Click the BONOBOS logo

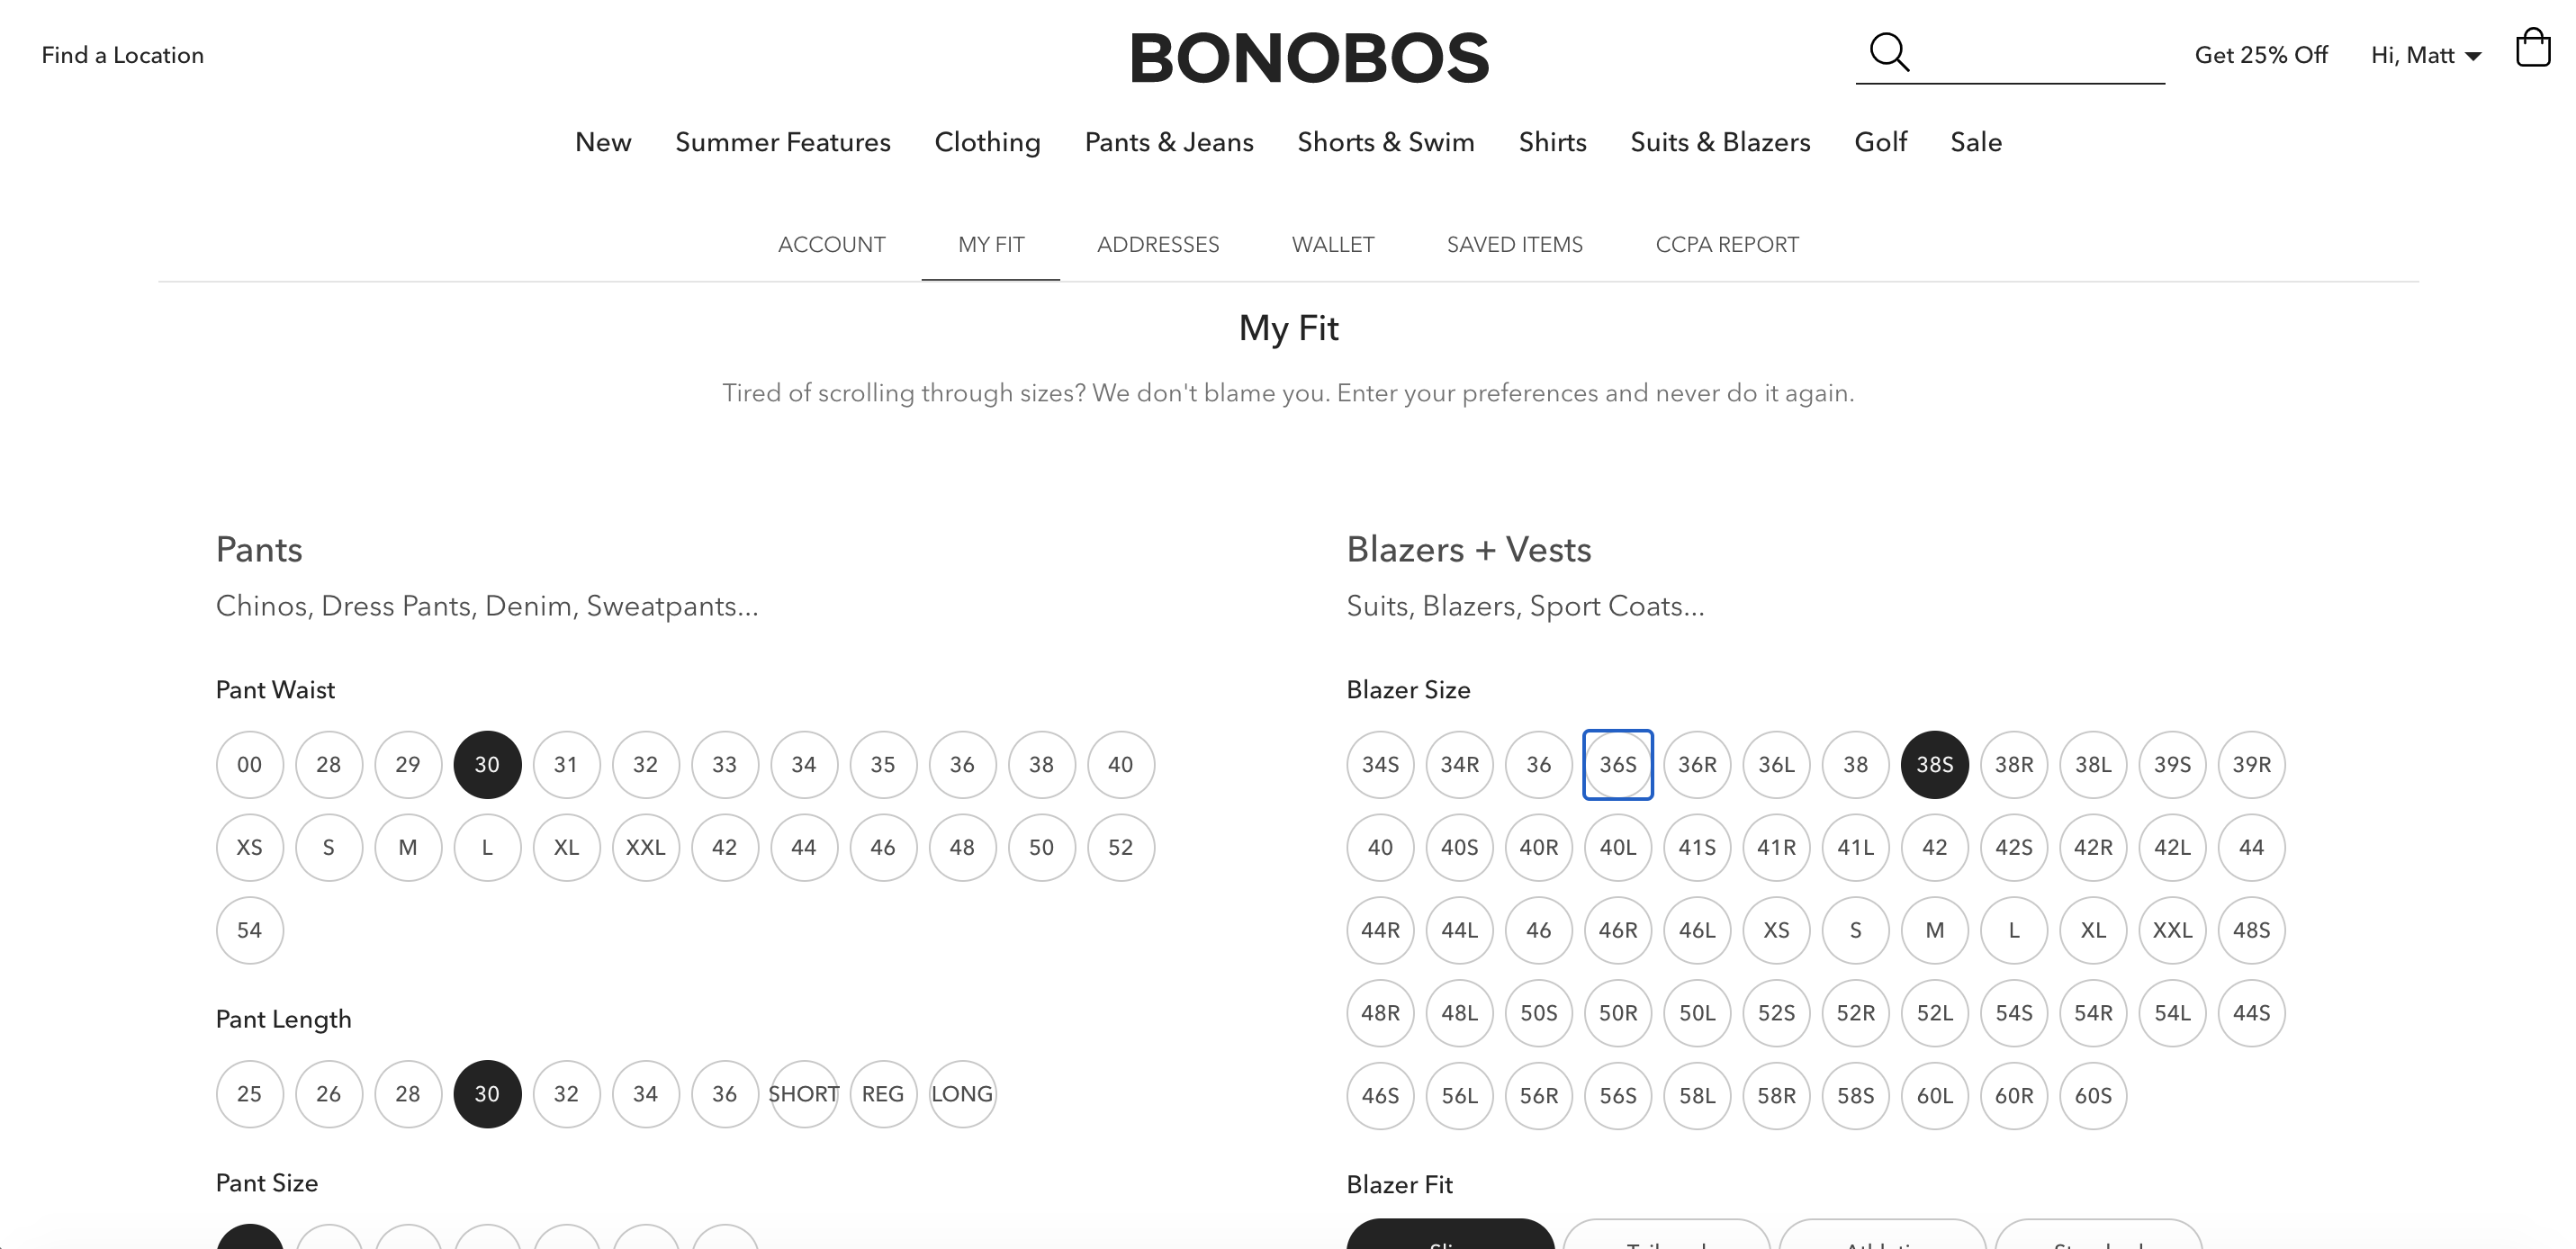pos(1309,58)
